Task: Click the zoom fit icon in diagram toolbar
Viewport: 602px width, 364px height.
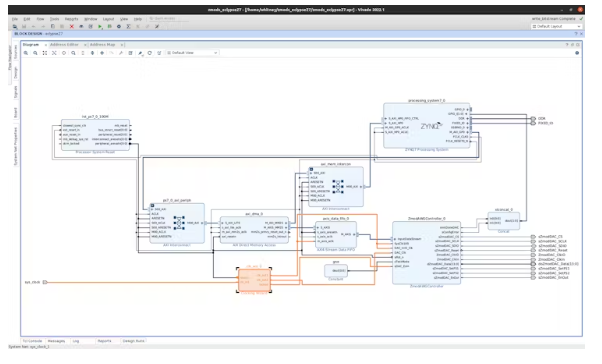Action: tap(45, 53)
